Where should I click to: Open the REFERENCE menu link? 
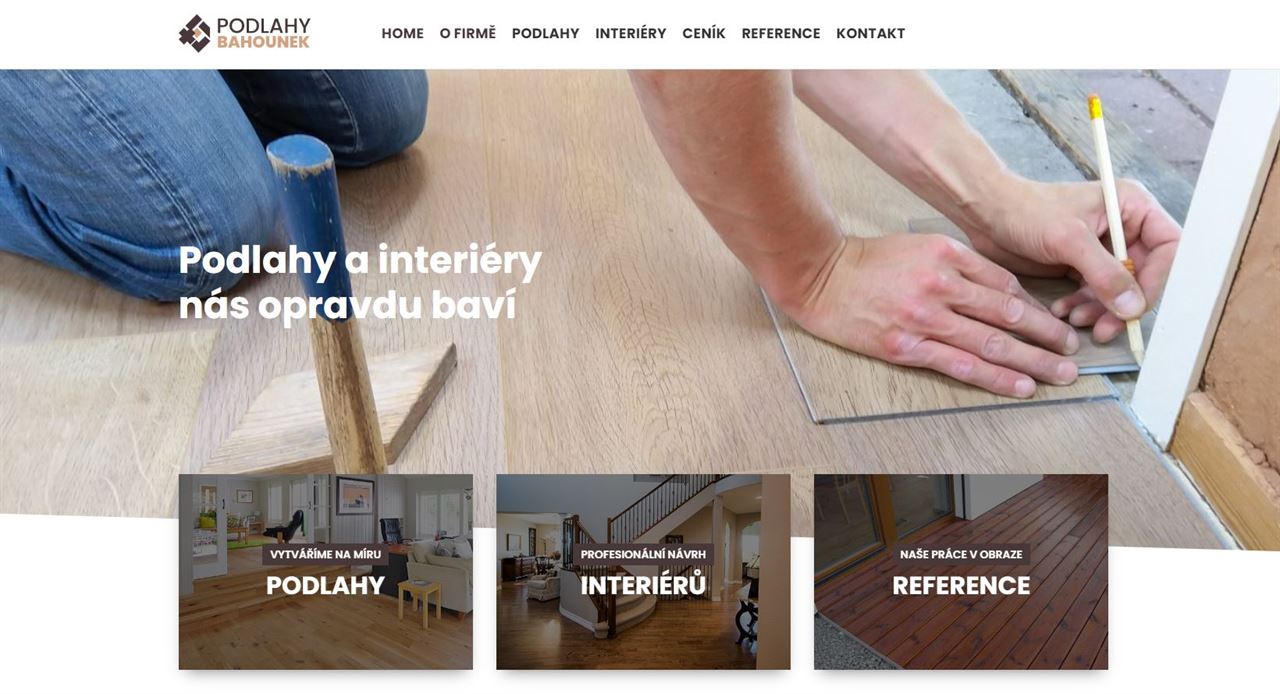point(781,33)
